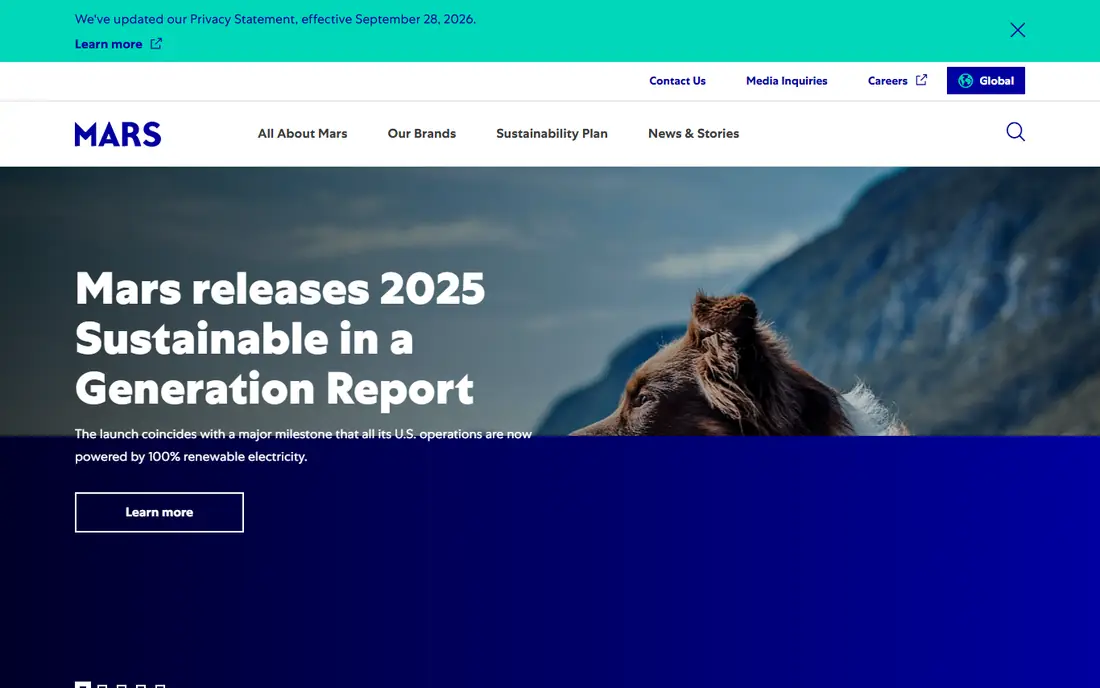Click the headline "Mars releases 2025 Sustainable in a Generation Report"

(280, 338)
